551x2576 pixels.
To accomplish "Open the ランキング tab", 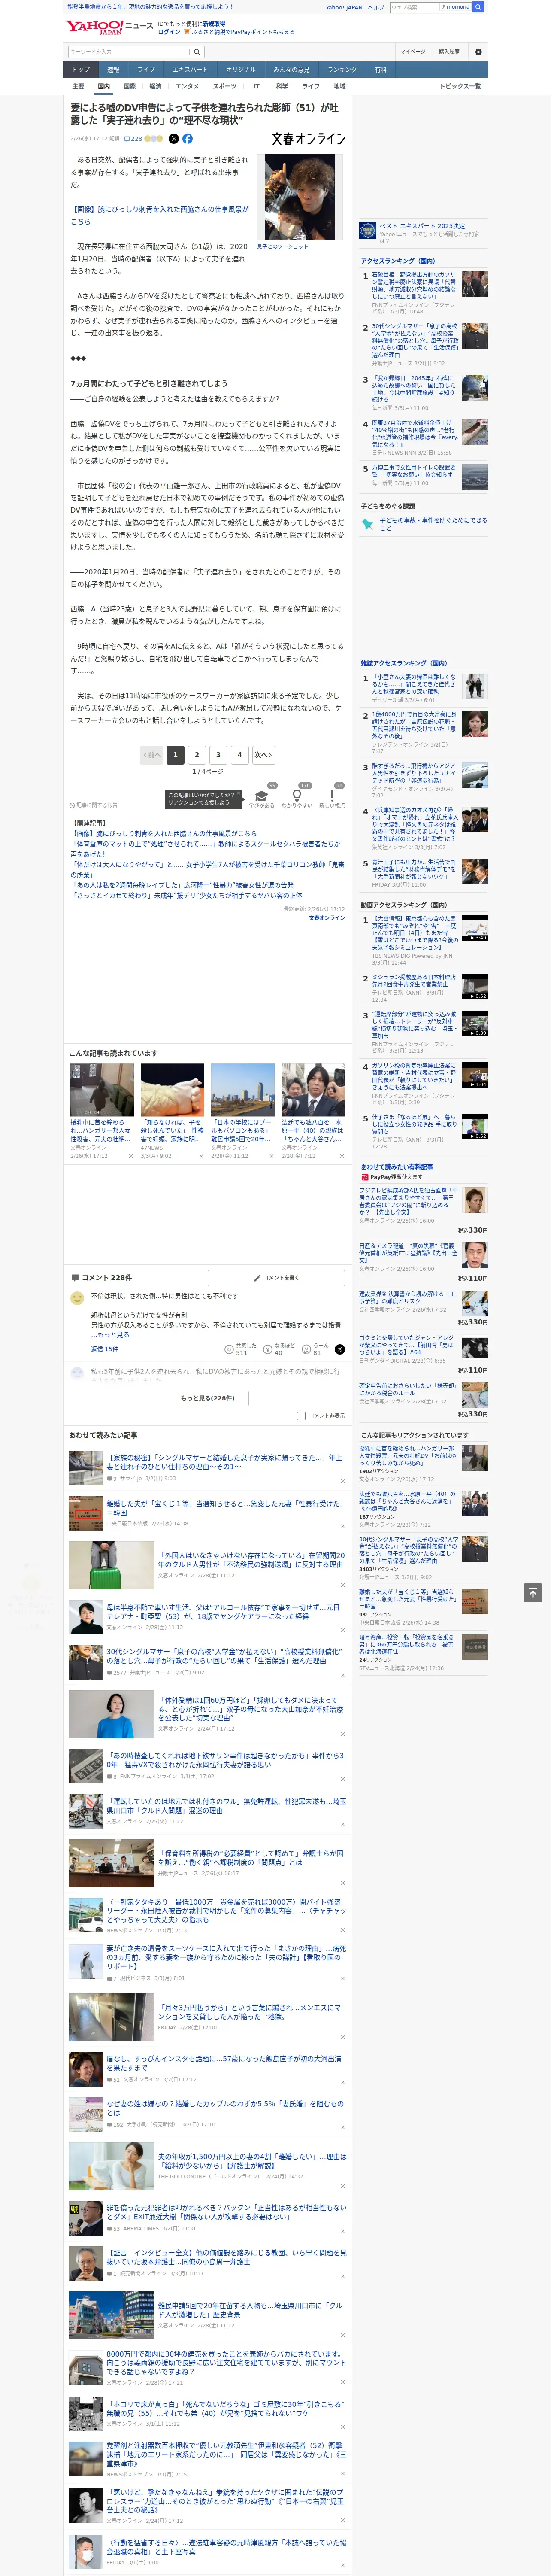I will pos(342,70).
